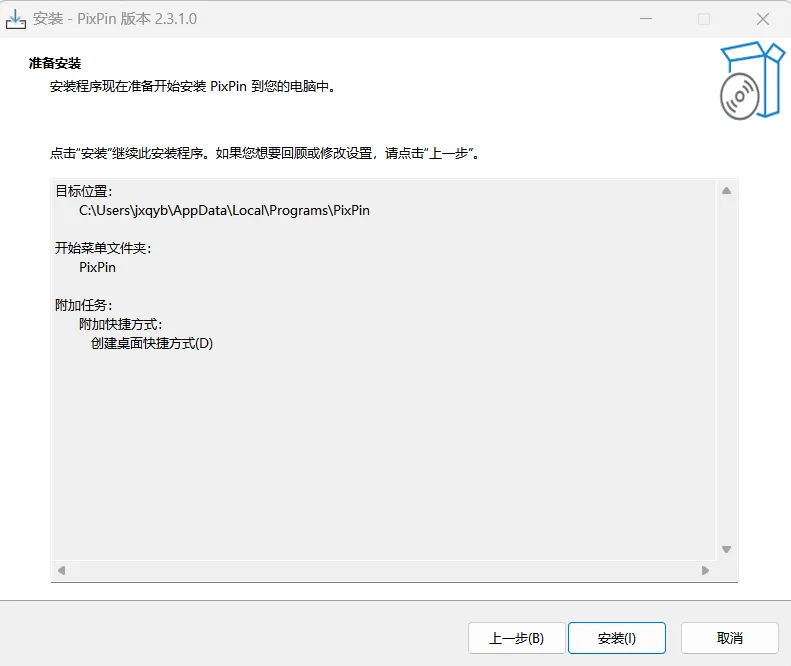791x666 pixels.
Task: Click the 目标位置: label in summary
Action: click(84, 191)
